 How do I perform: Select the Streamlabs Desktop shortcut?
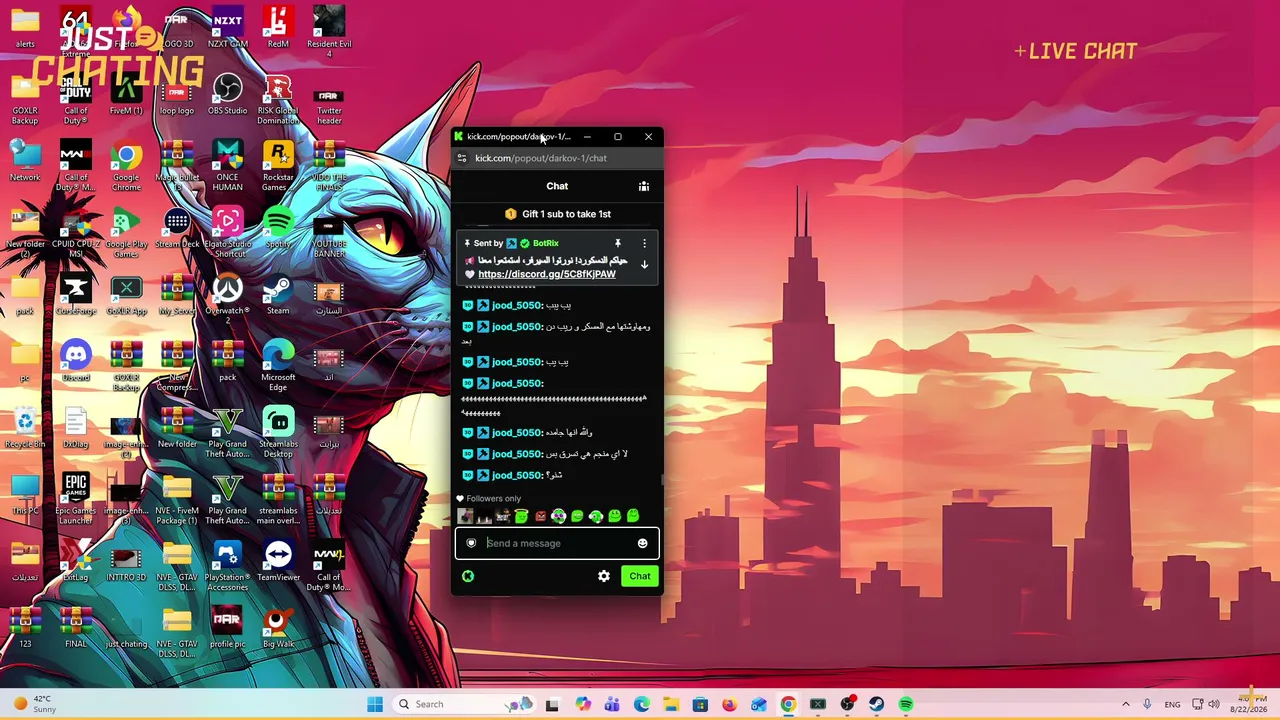[x=278, y=433]
